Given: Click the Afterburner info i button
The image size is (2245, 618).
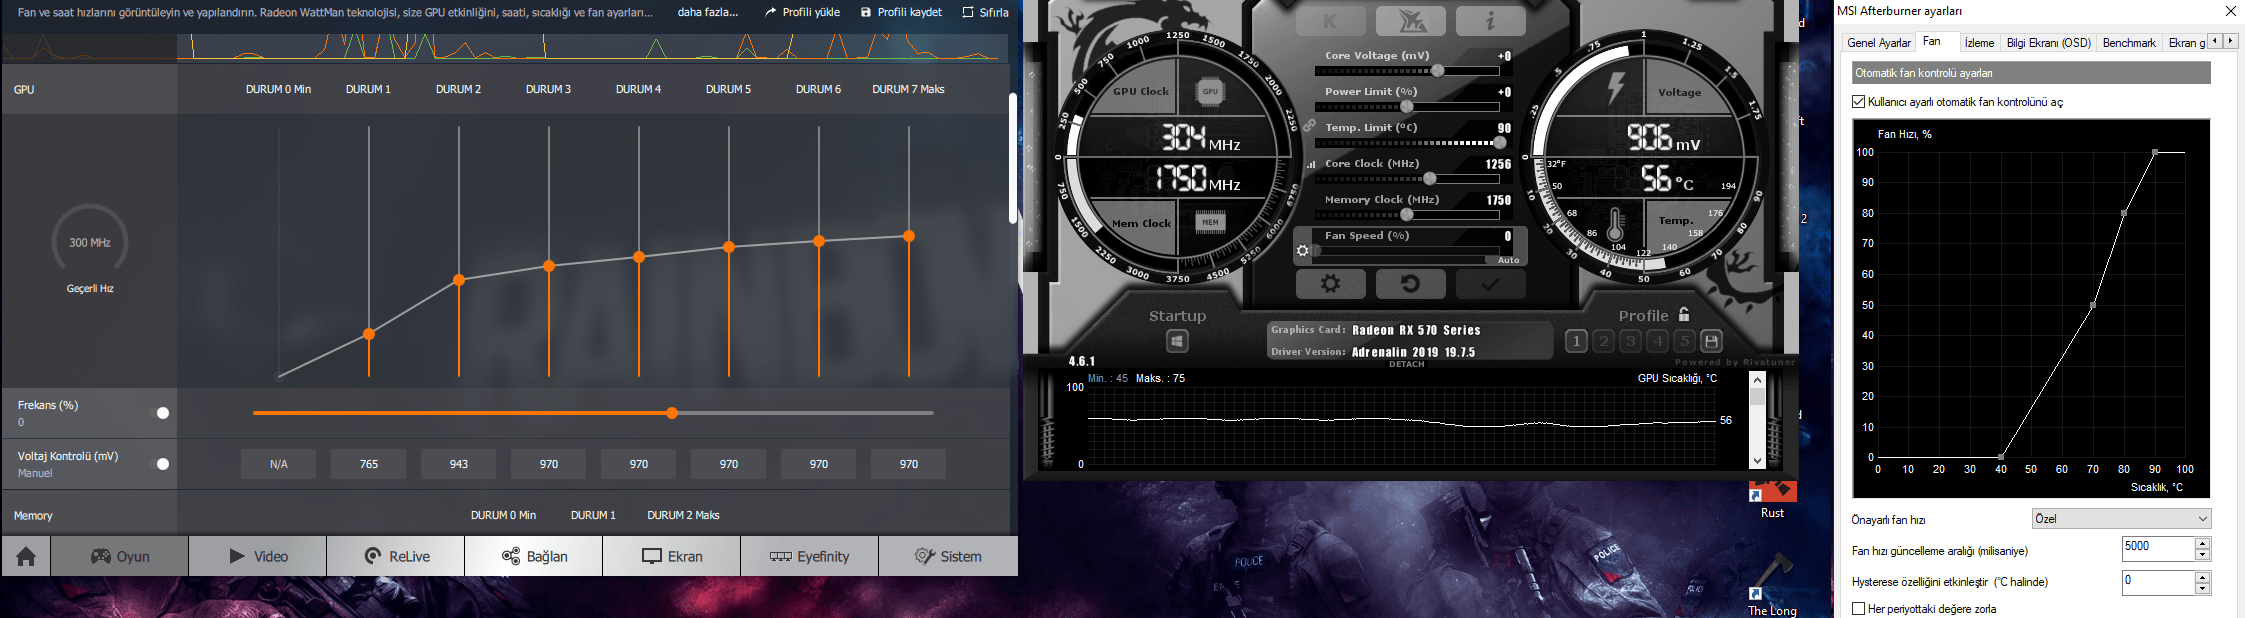Looking at the screenshot, I should pyautogui.click(x=1490, y=20).
